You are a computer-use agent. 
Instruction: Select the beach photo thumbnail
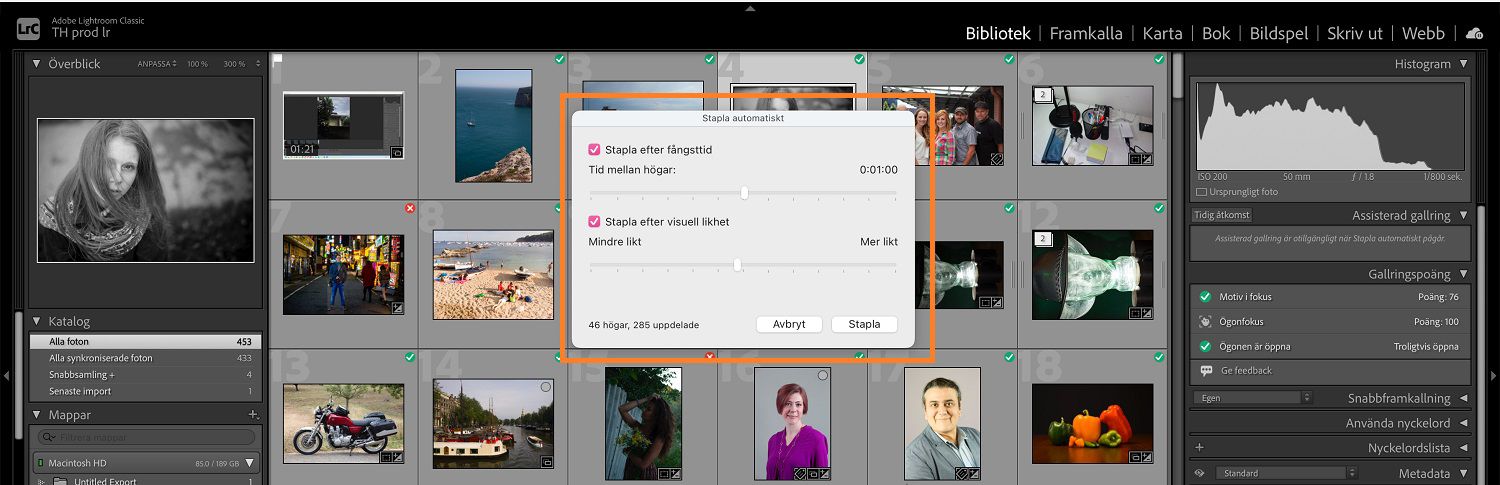[493, 275]
